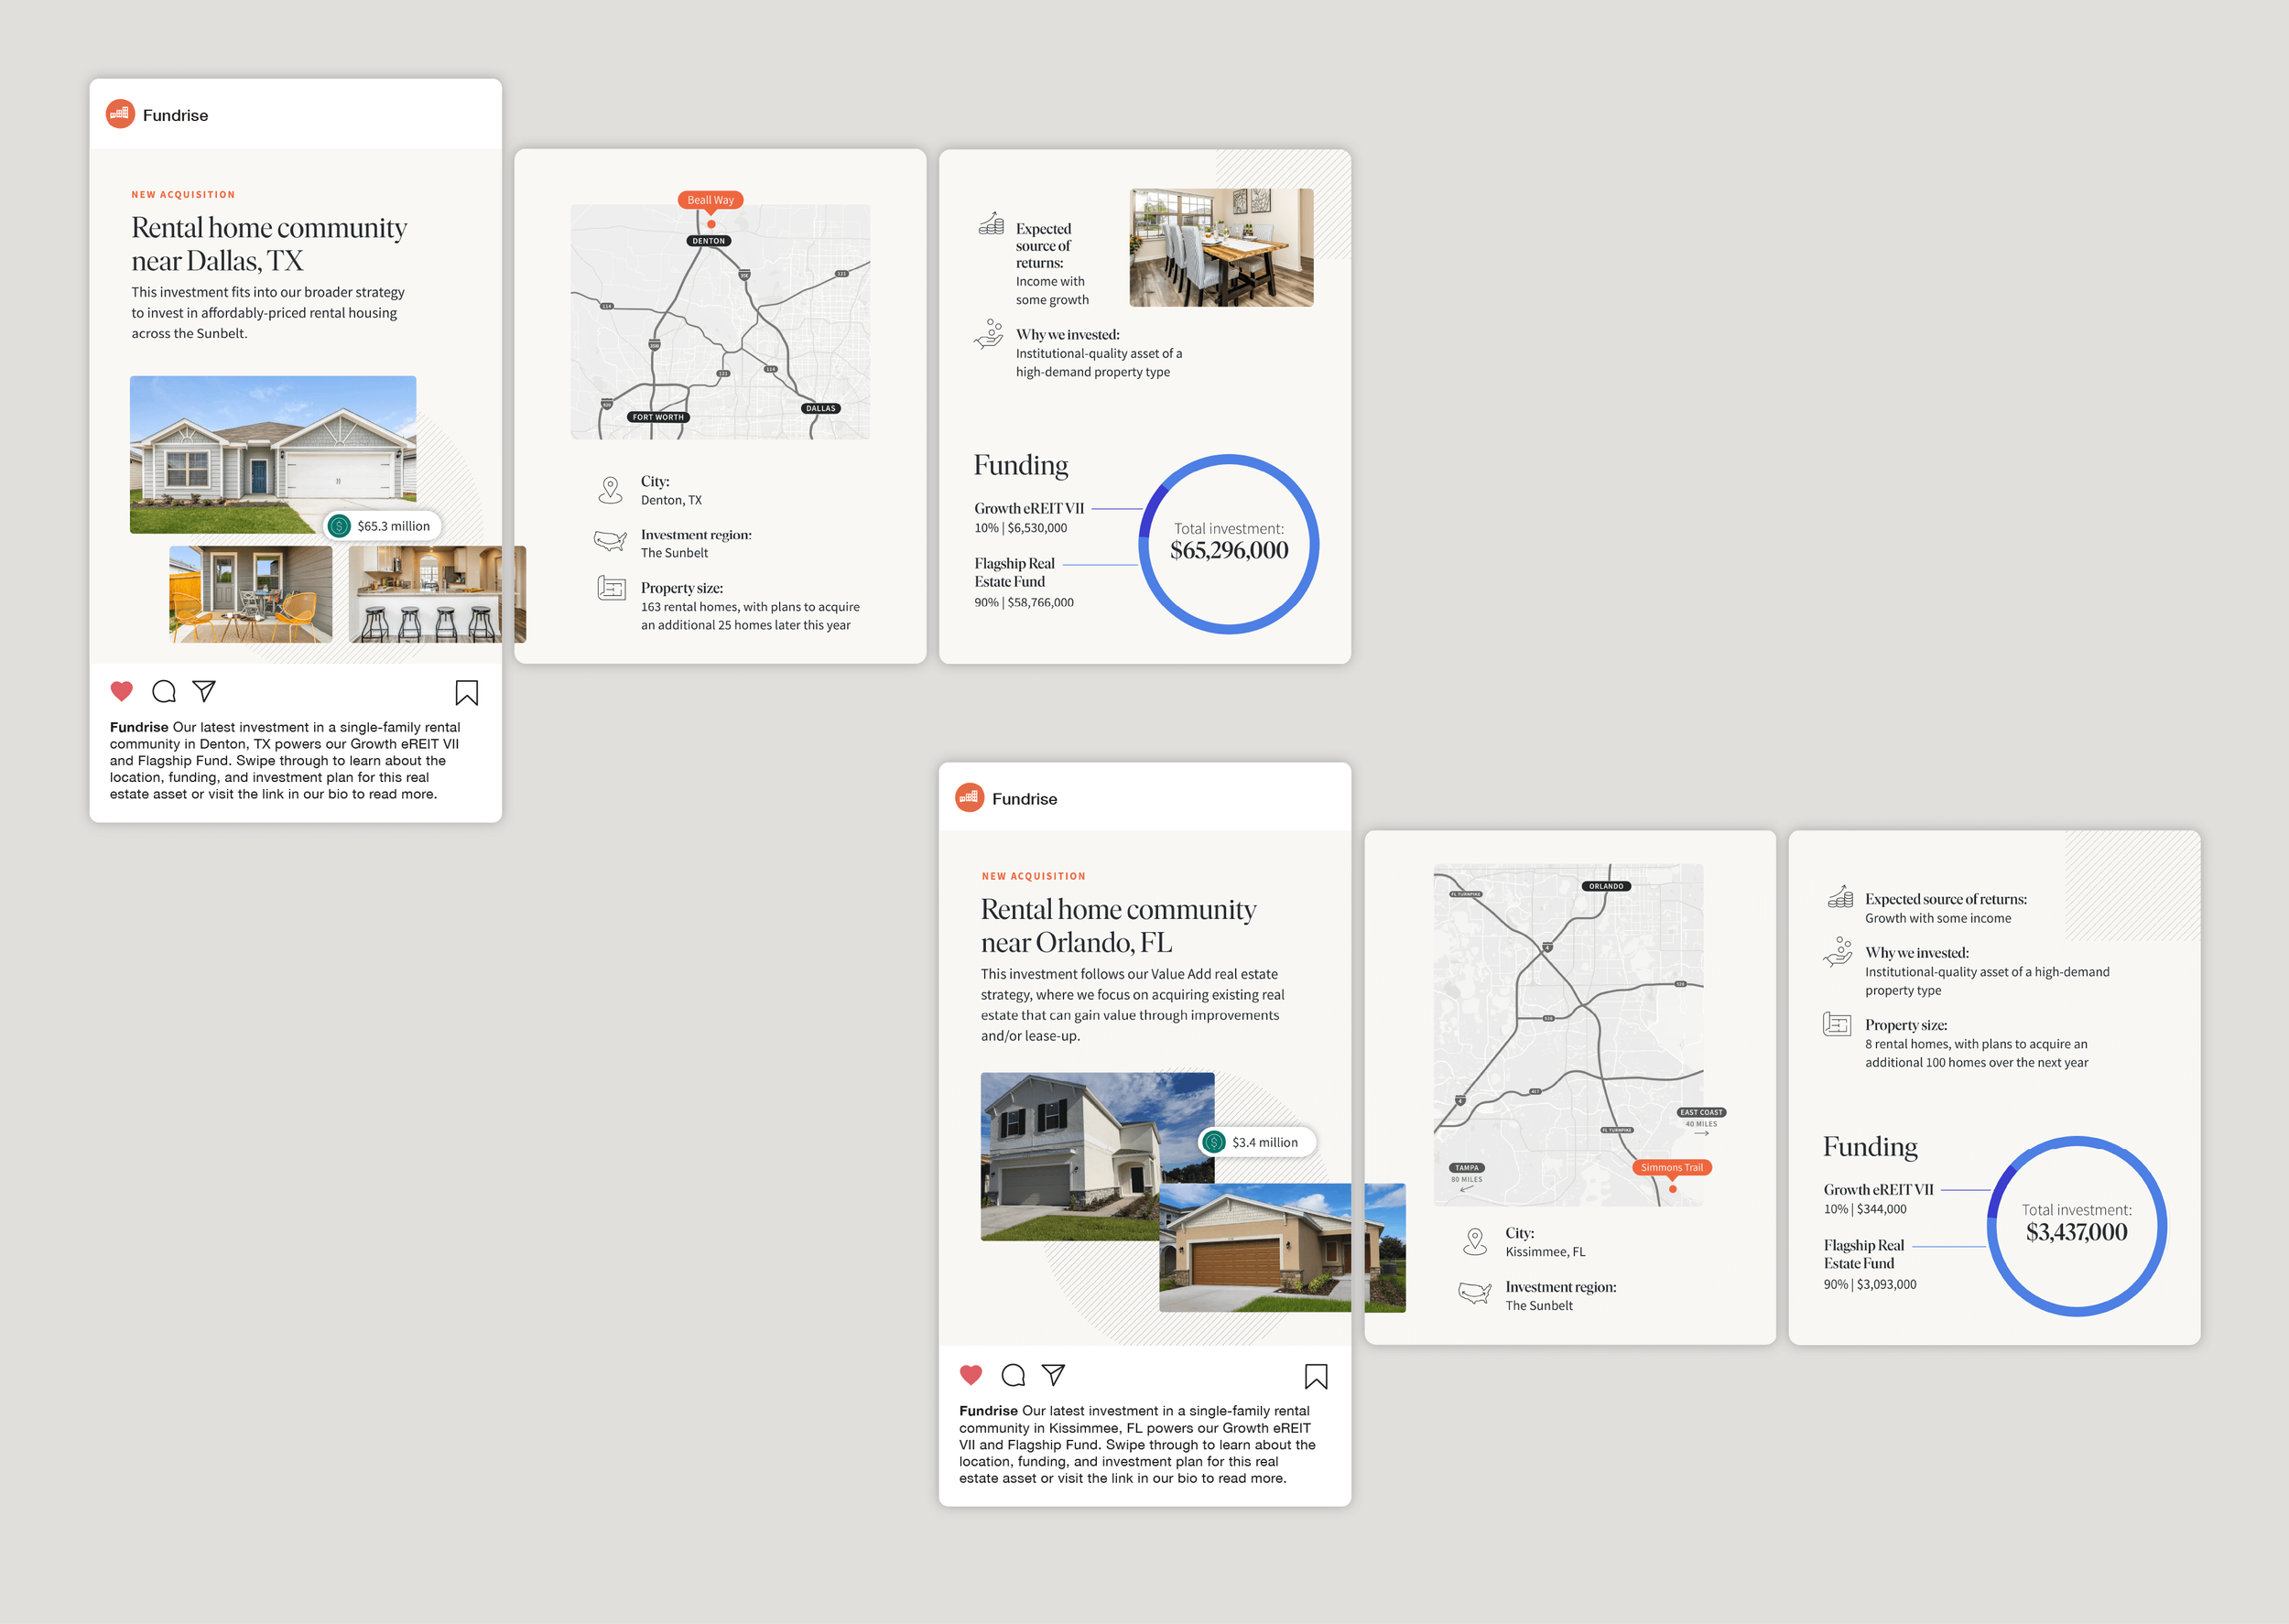Share the Orlando post via send icon
The height and width of the screenshot is (1624, 2289).
point(1053,1375)
